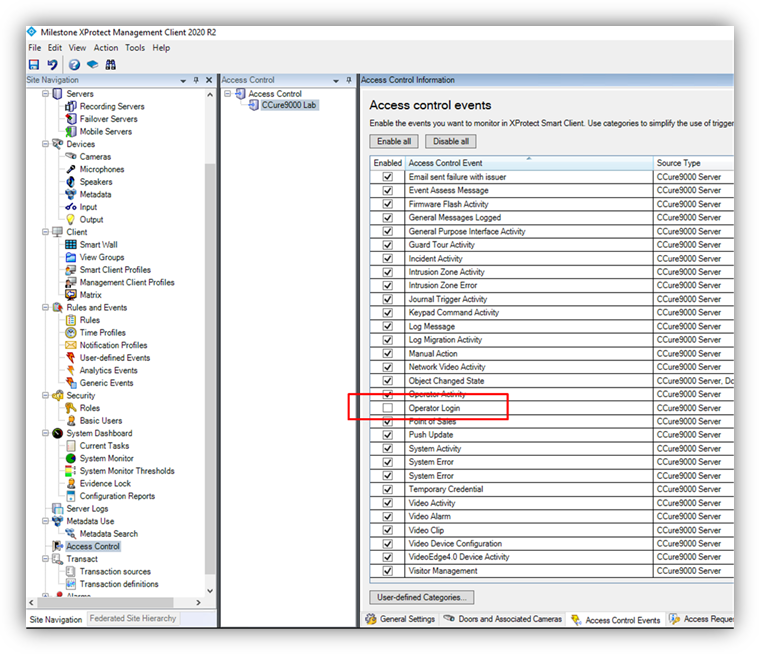759x654 pixels.
Task: Open the Smart Wall icon
Action: [x=71, y=244]
